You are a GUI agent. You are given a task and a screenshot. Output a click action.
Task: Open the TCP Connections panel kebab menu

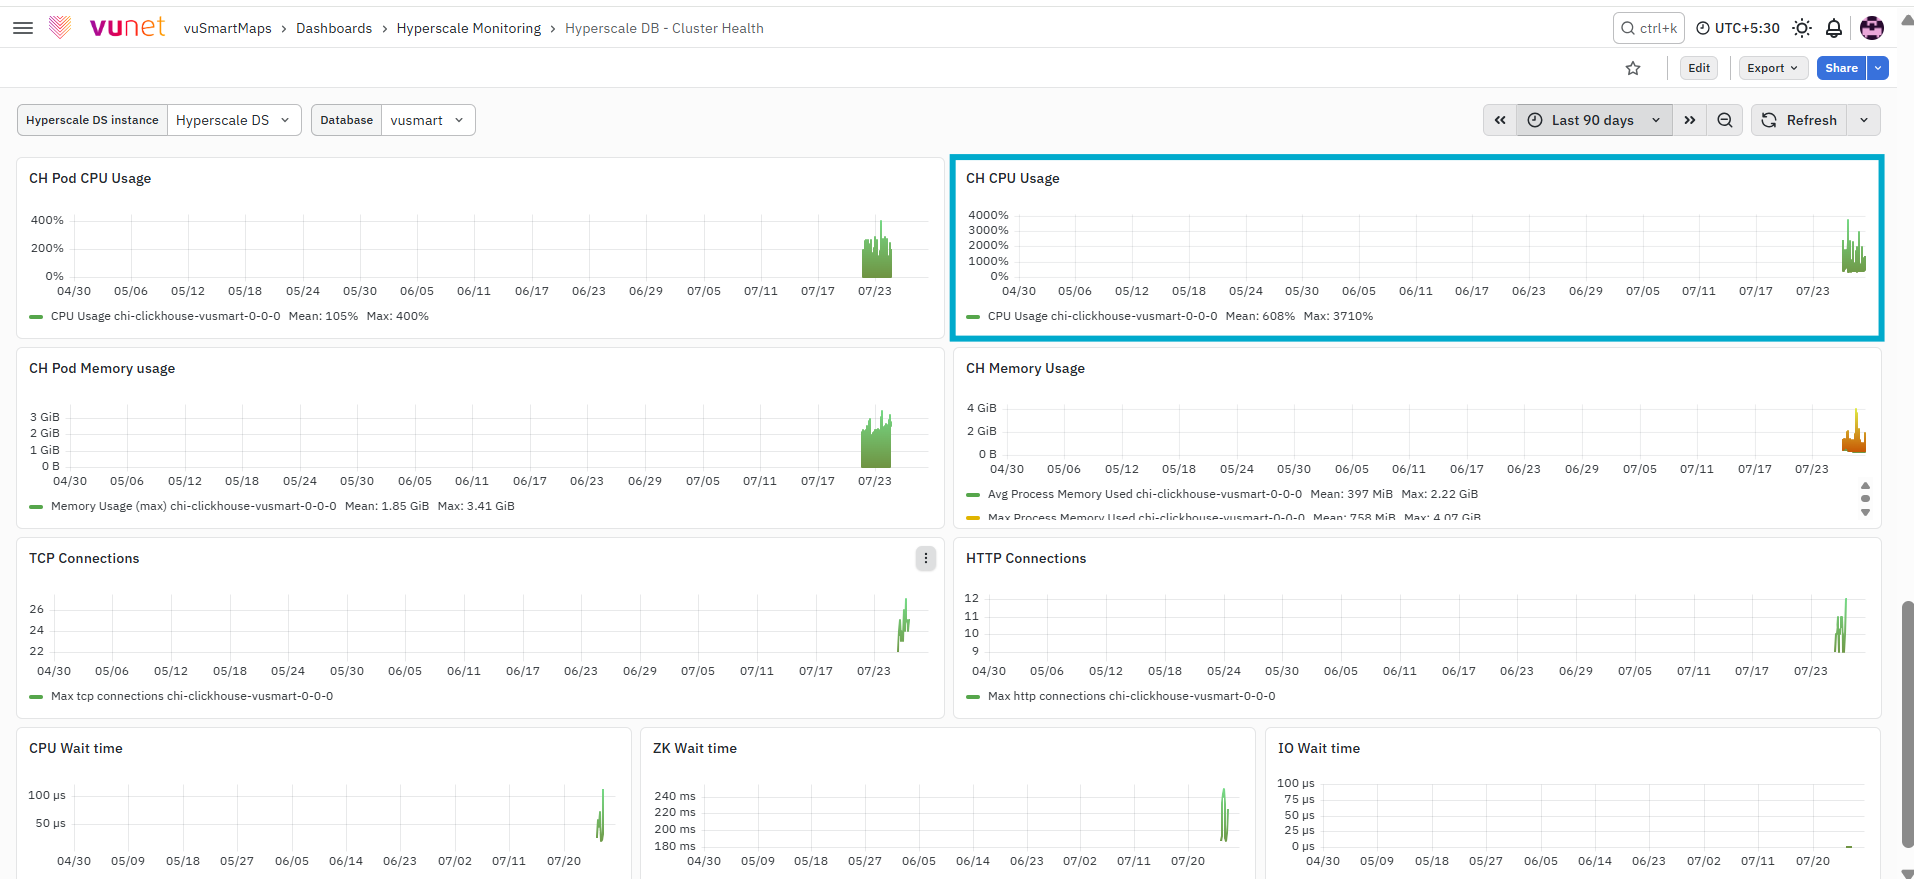pyautogui.click(x=926, y=558)
